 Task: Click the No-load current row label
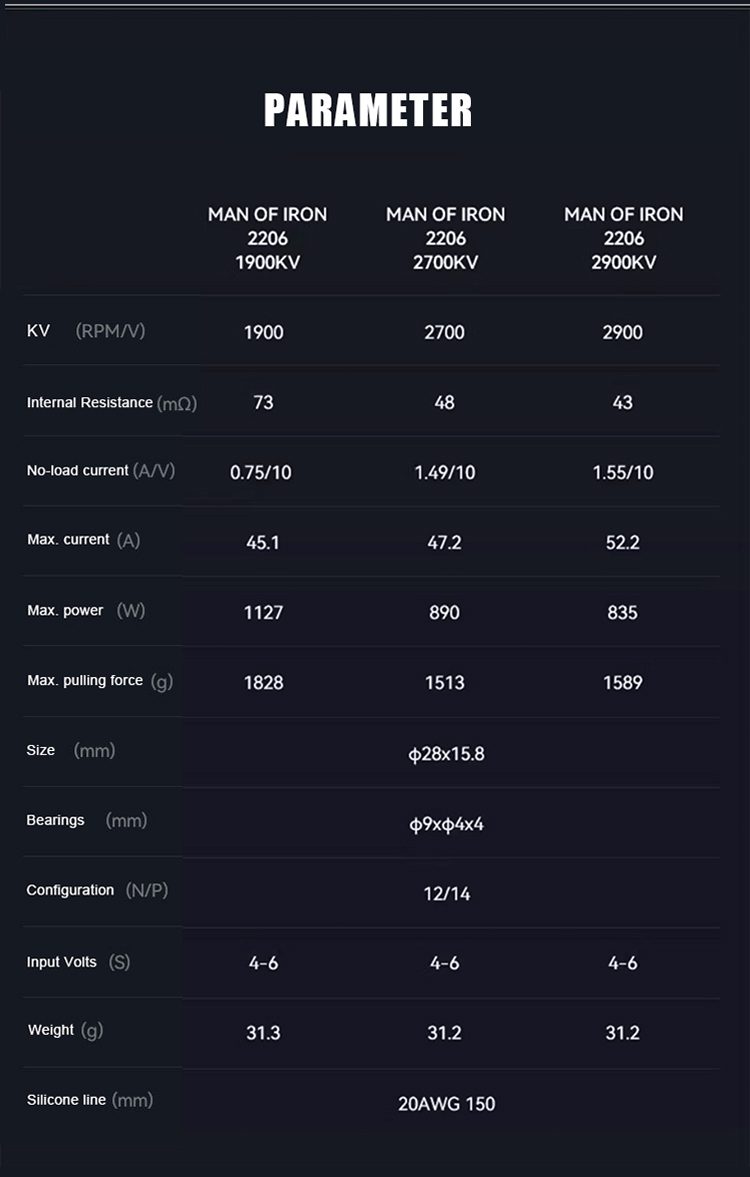pyautogui.click(x=100, y=471)
